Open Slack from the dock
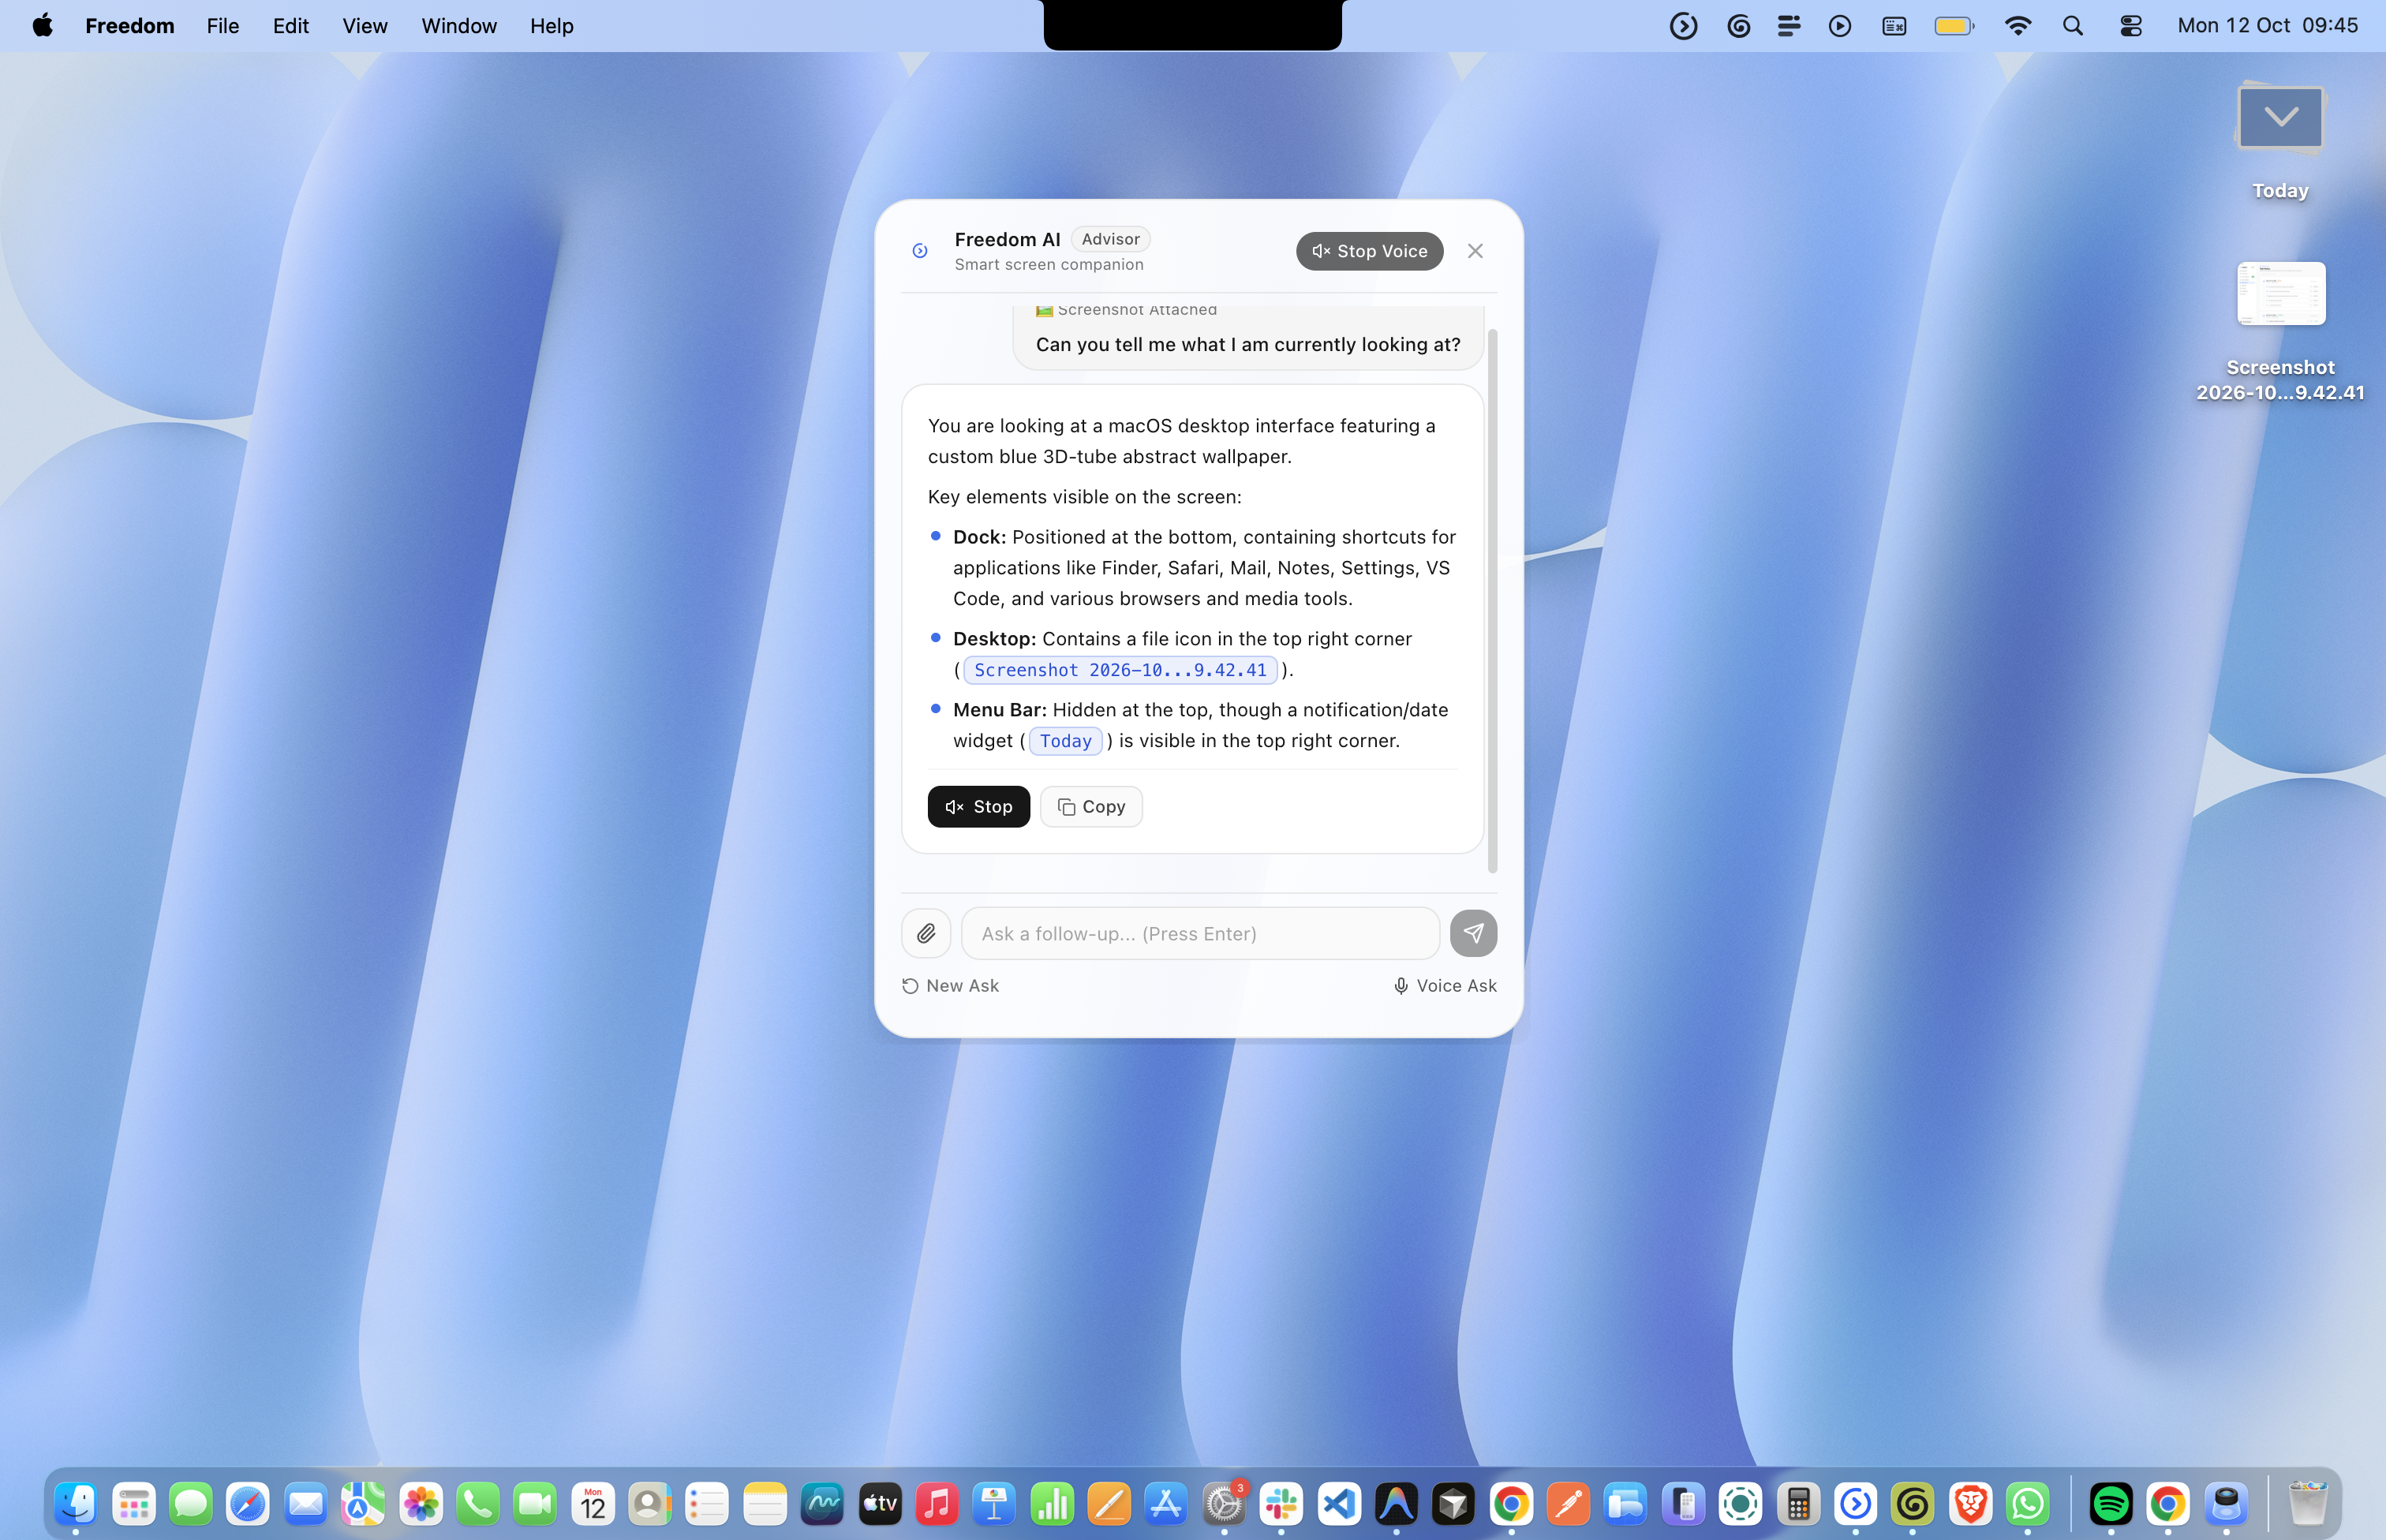Image resolution: width=2386 pixels, height=1540 pixels. 1281,1503
